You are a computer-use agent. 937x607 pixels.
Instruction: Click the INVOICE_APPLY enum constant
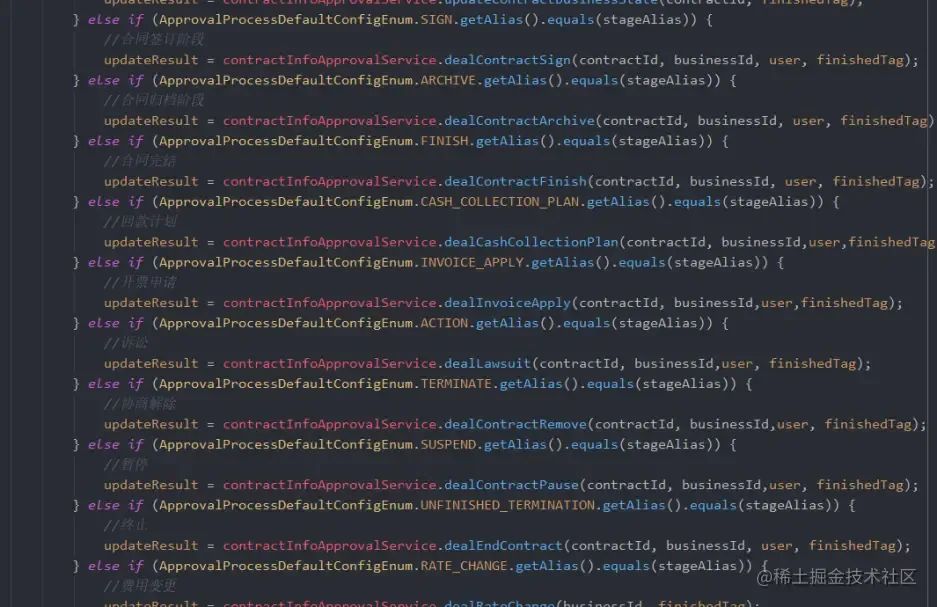[472, 263]
